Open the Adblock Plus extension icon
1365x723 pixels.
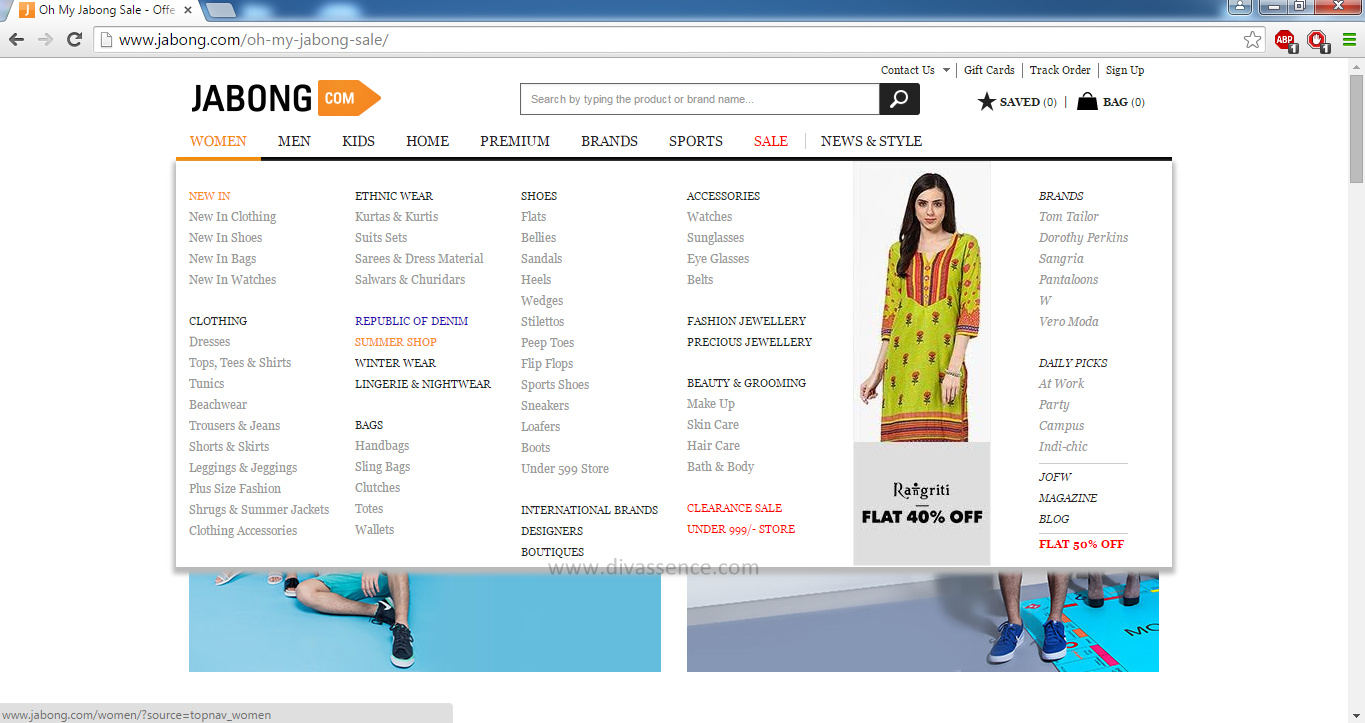[1285, 40]
